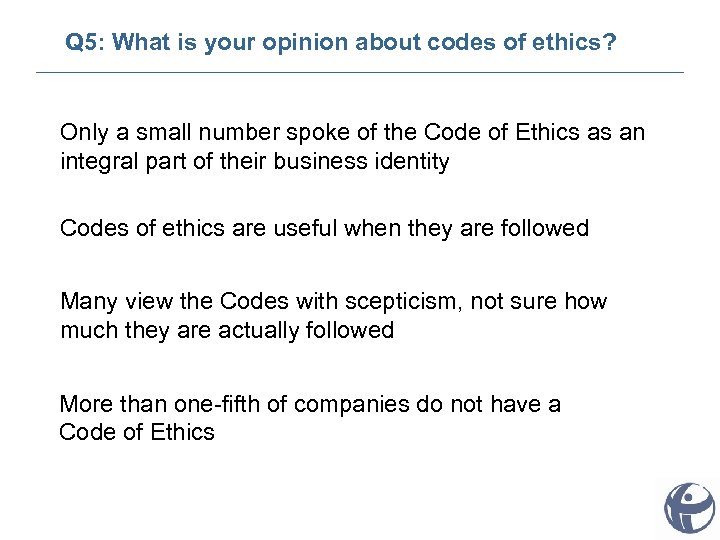Click the slide title "Q5: What is your opinion"

pos(340,43)
